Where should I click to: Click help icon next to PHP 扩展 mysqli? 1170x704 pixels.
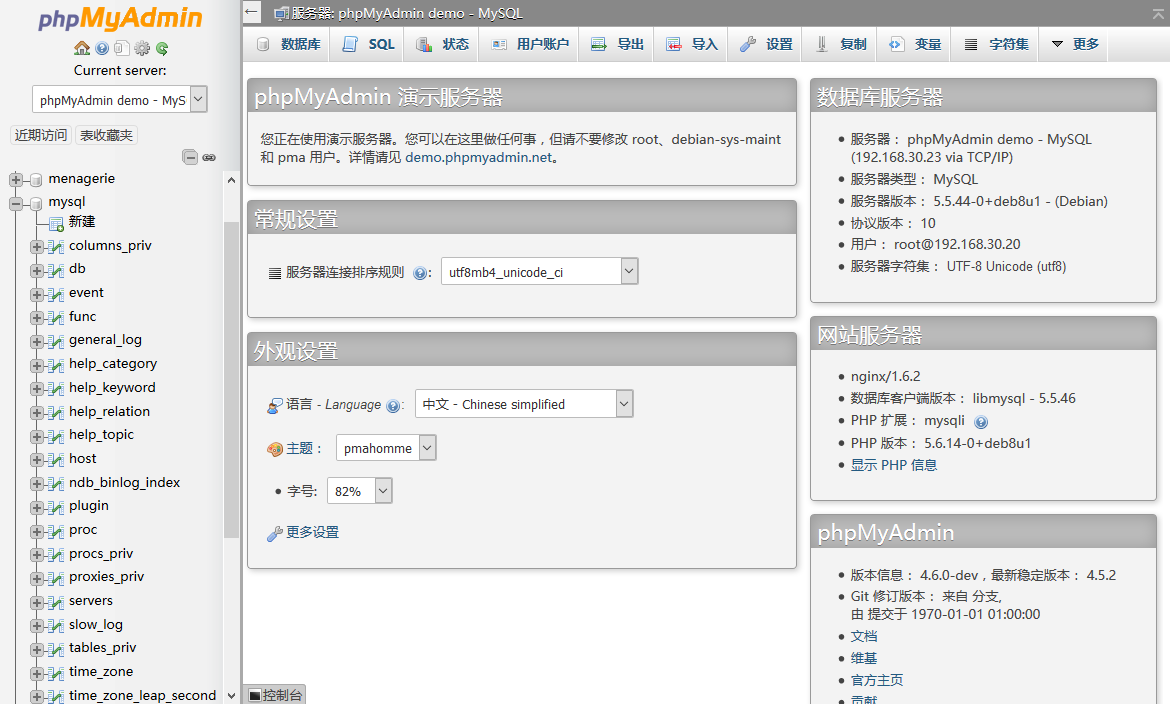pos(981,422)
